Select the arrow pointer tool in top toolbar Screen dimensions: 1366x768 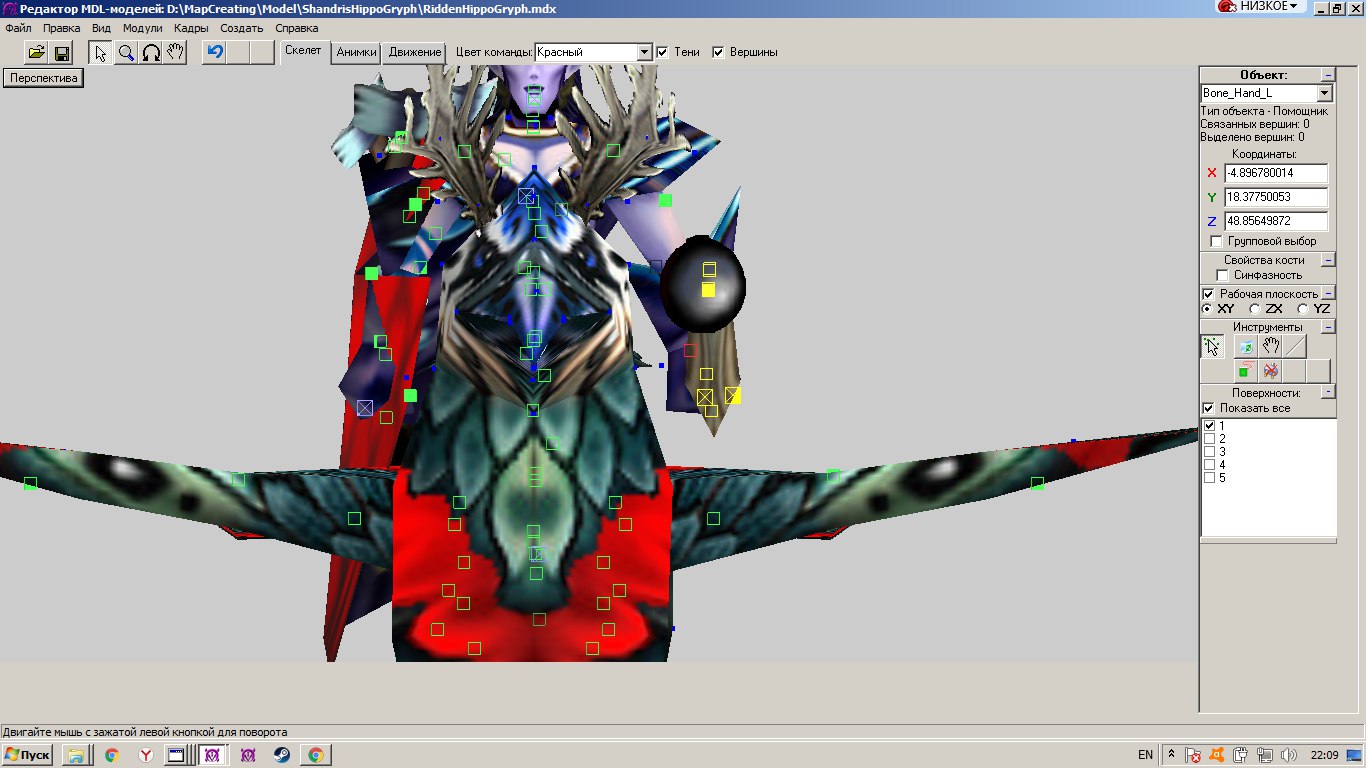coord(101,53)
